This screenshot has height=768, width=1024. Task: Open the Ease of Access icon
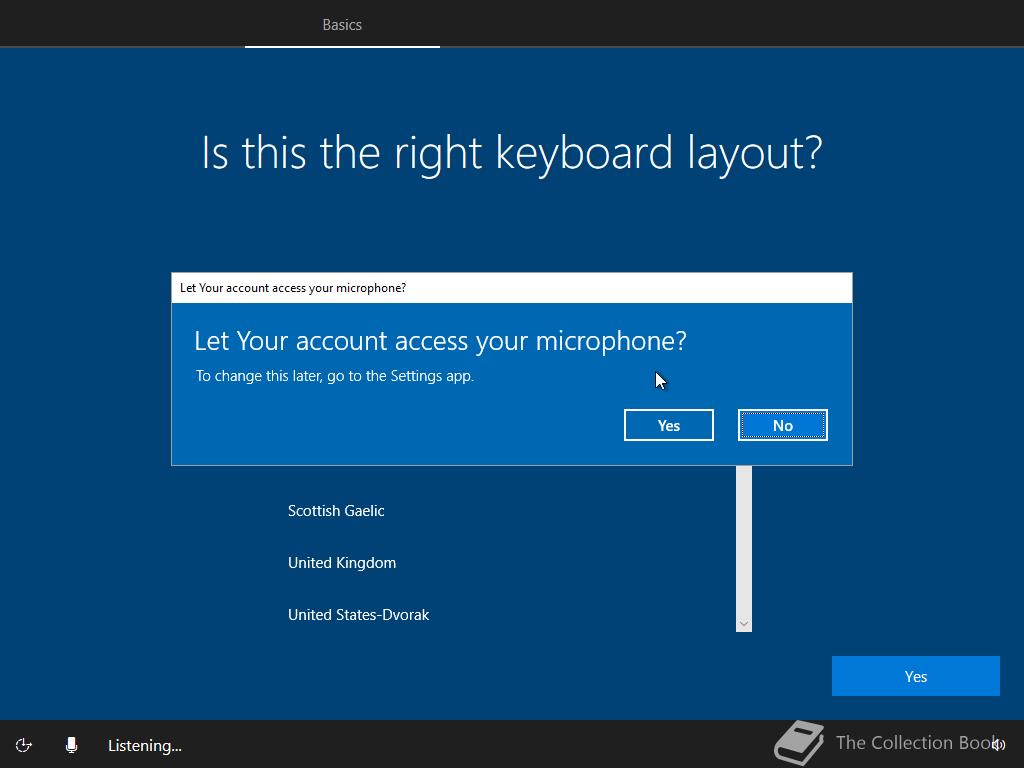(24, 745)
